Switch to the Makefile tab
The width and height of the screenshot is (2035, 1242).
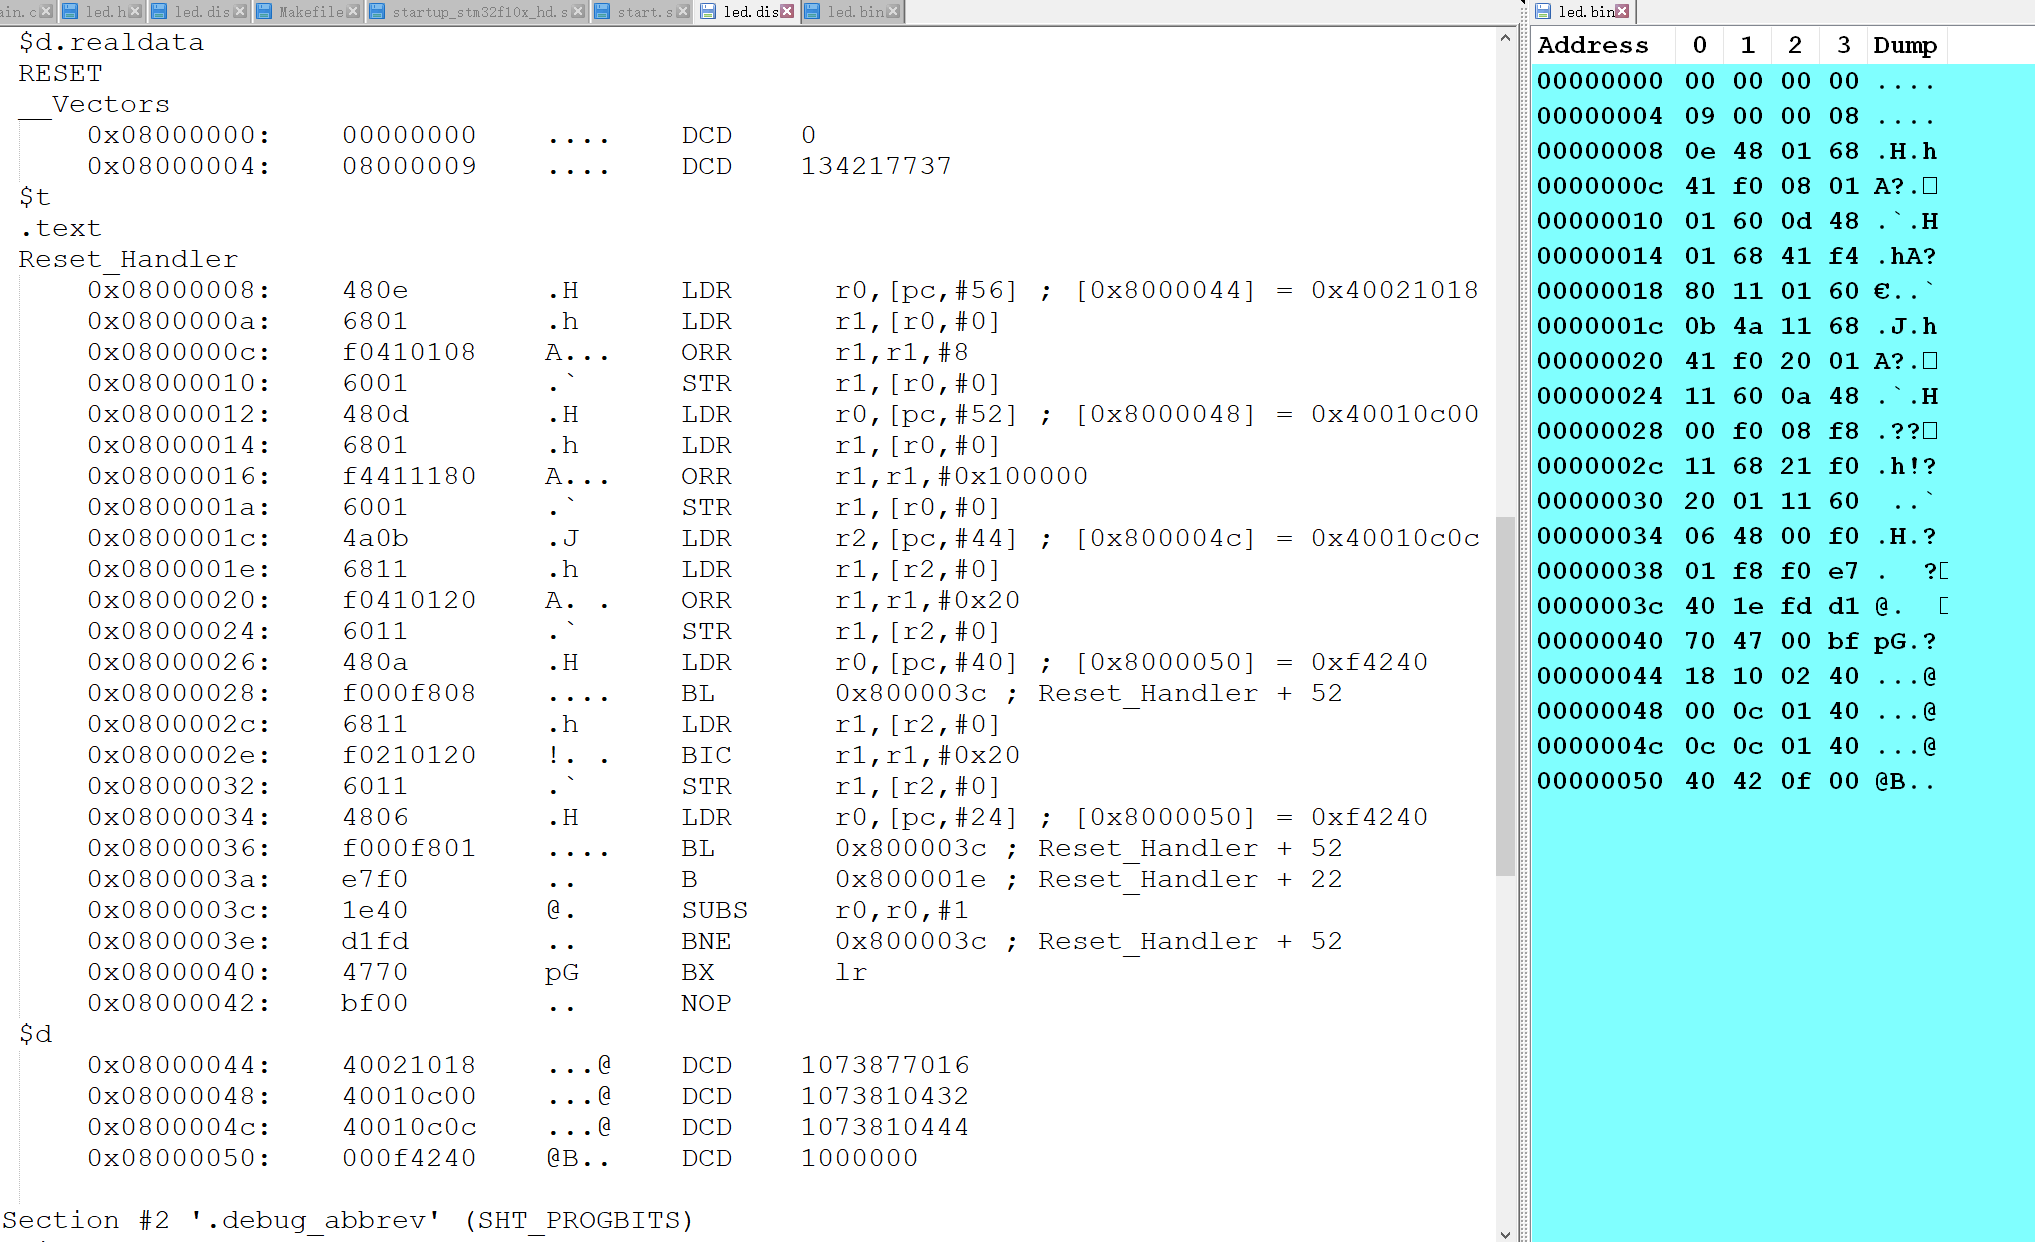308,12
